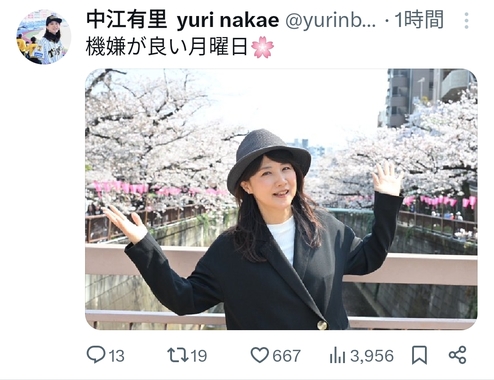Open the share icon options
This screenshot has height=380, width=494.
457,355
